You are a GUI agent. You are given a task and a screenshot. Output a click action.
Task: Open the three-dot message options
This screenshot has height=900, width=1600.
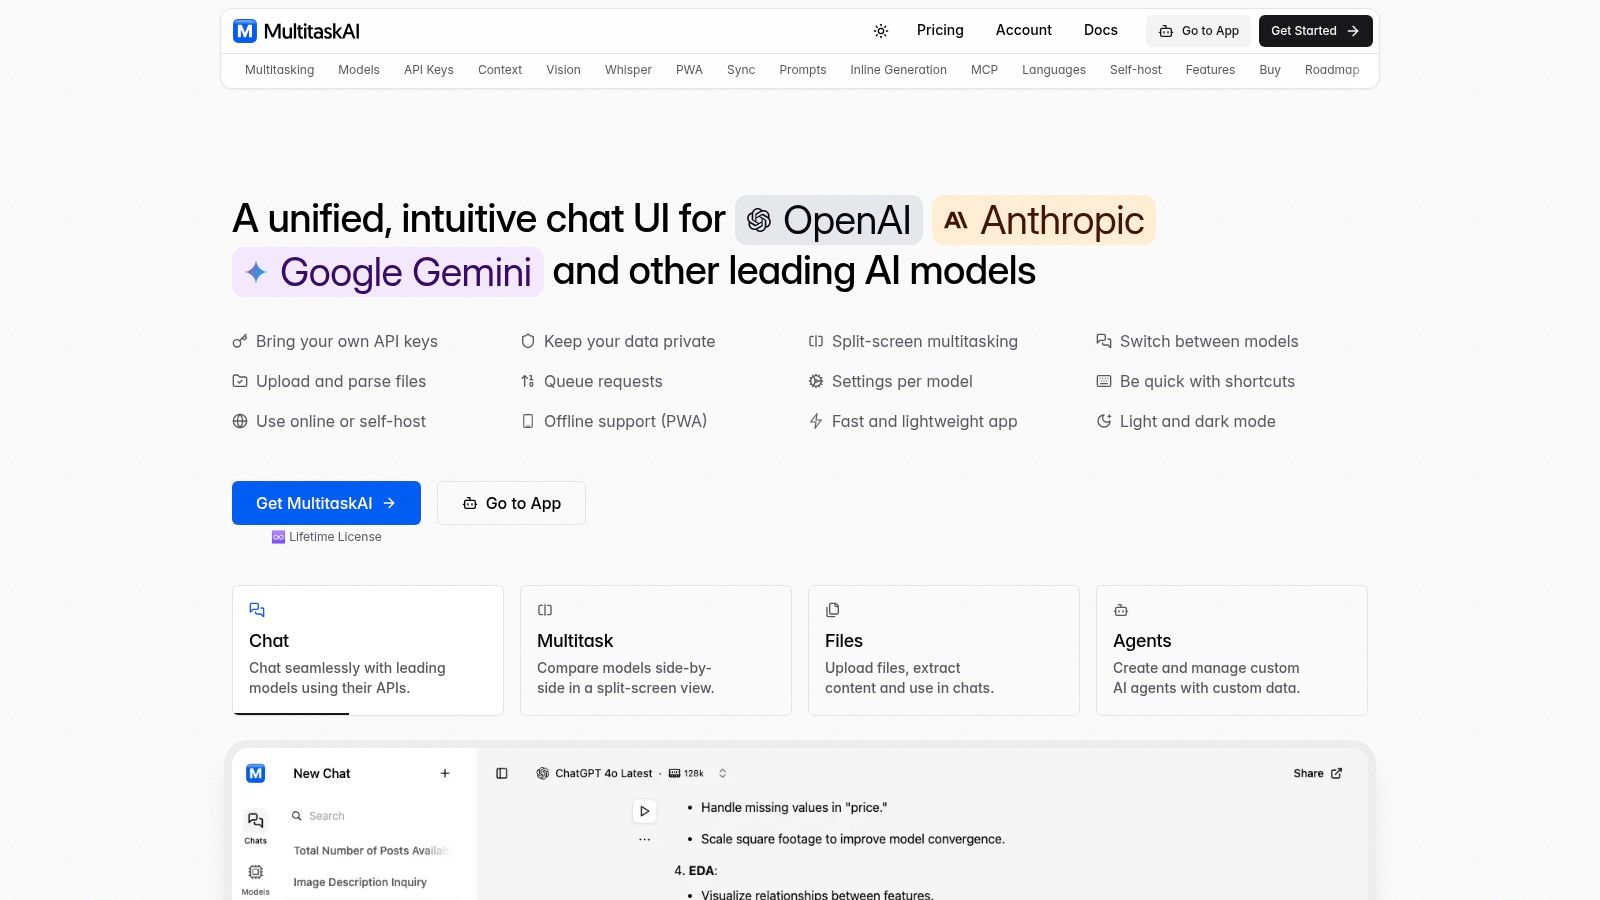[644, 840]
